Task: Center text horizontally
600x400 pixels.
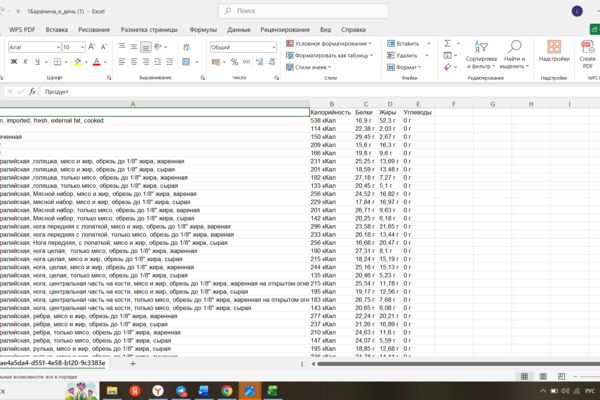Action: coord(134,62)
